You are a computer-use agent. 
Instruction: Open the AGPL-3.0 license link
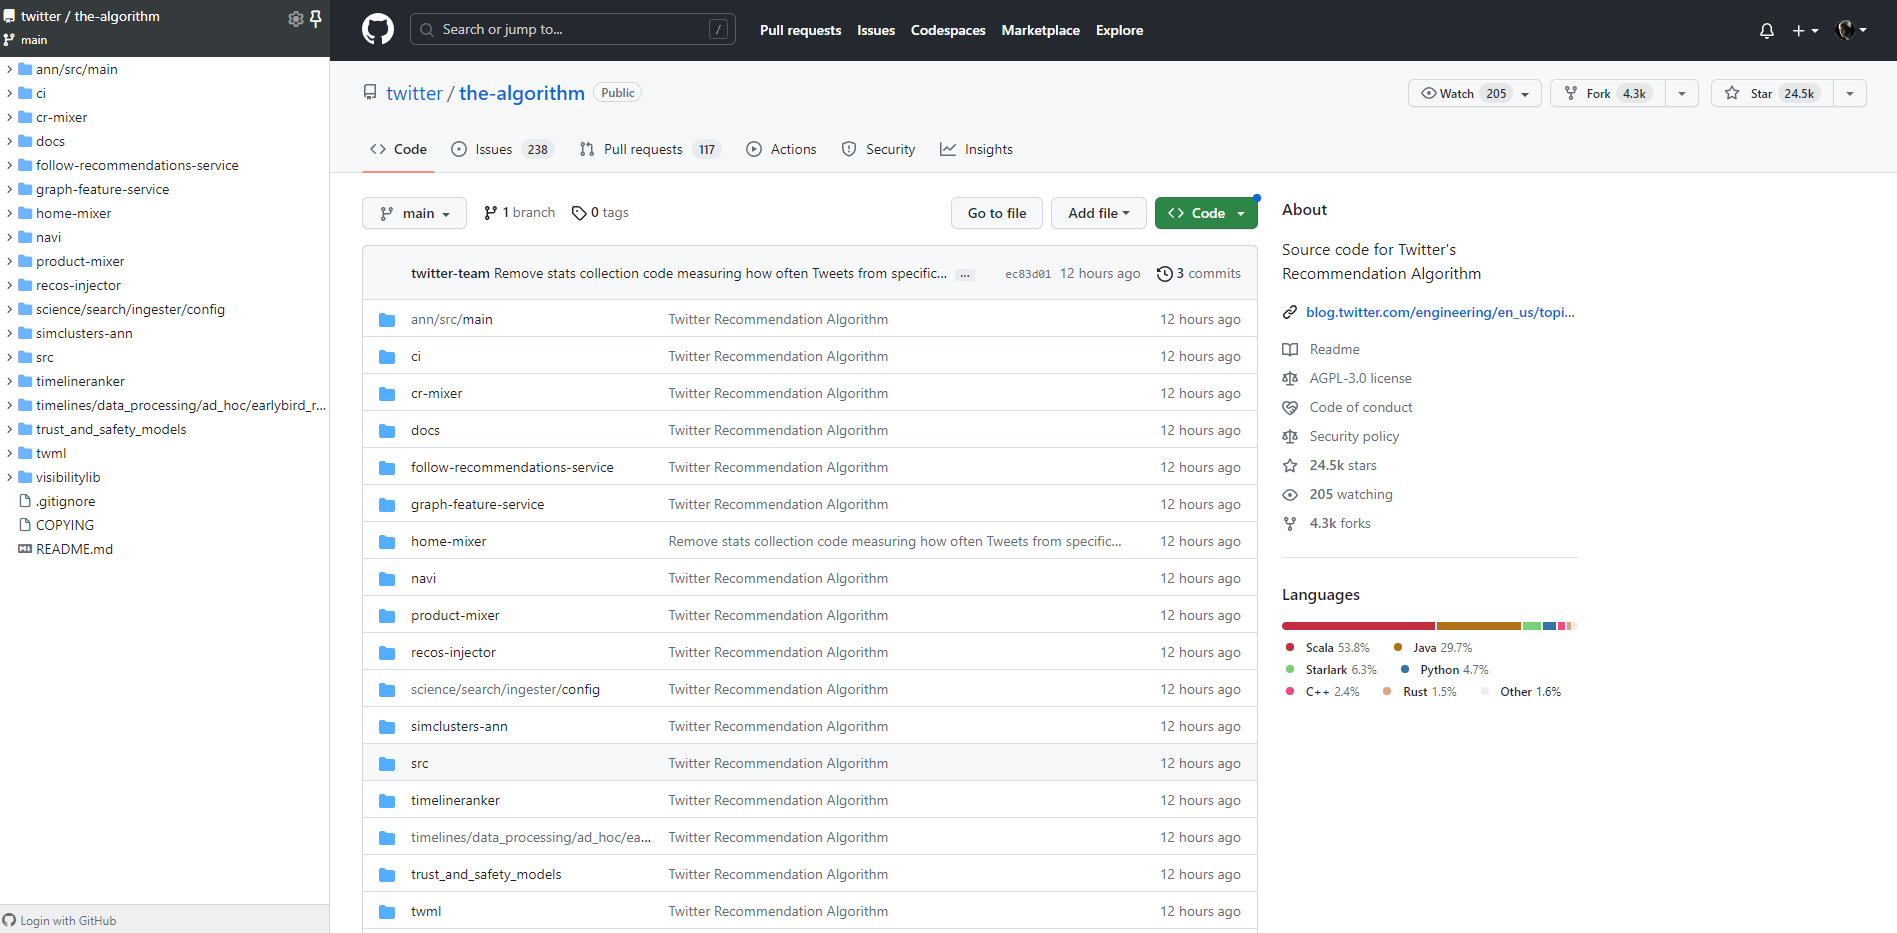(1360, 378)
